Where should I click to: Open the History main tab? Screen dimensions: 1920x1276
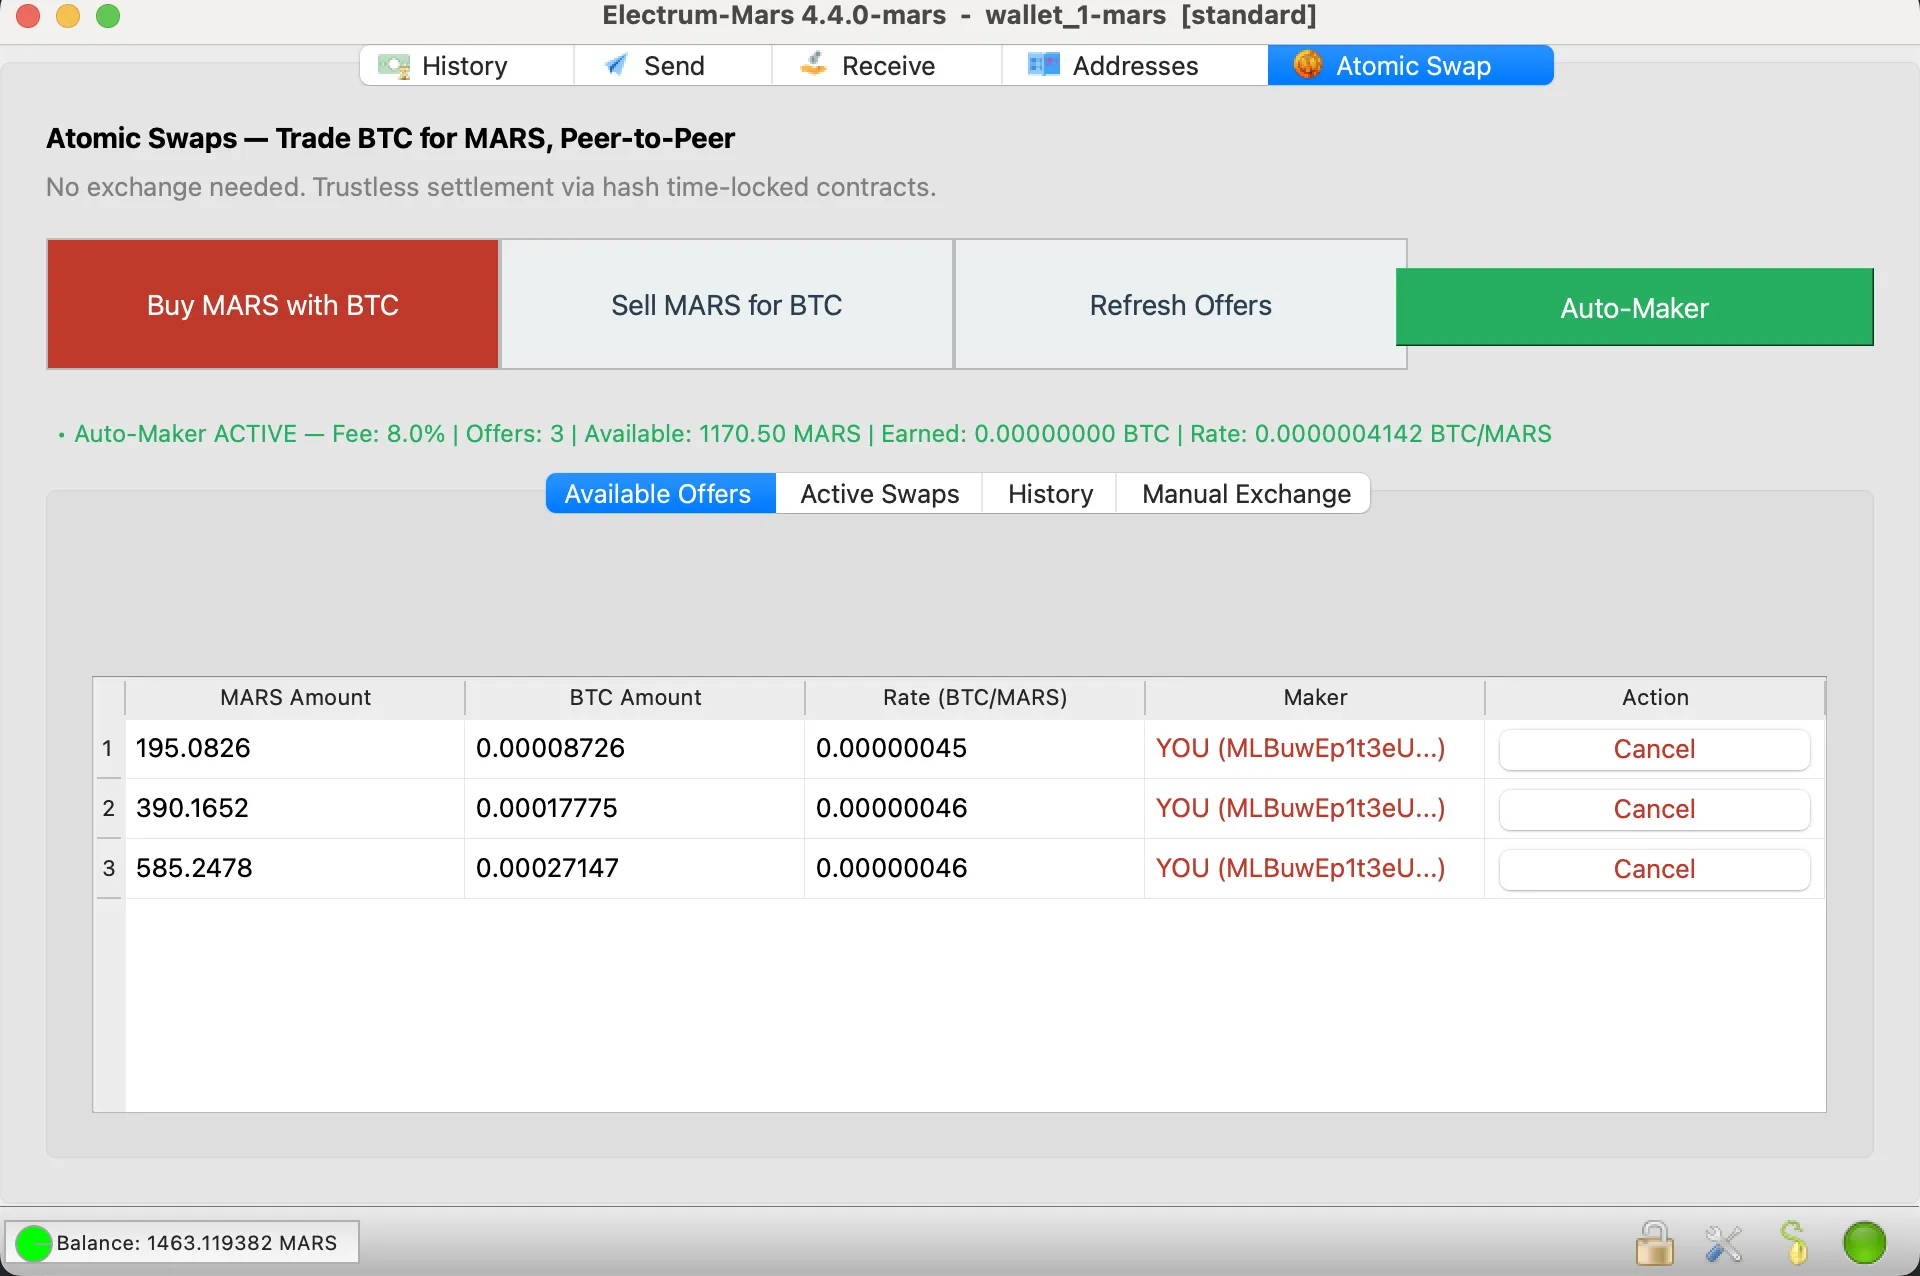[x=465, y=66]
